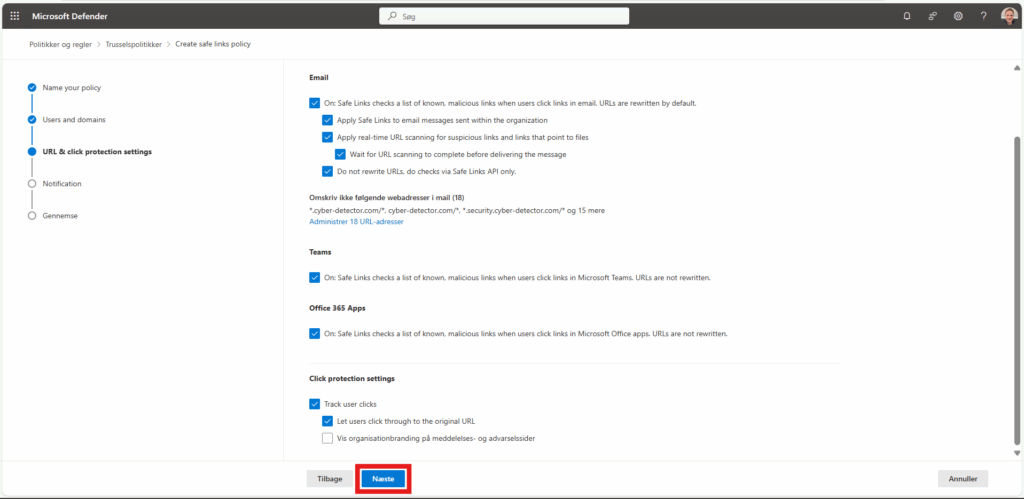
Task: Click the search magnifier icon
Action: click(392, 16)
